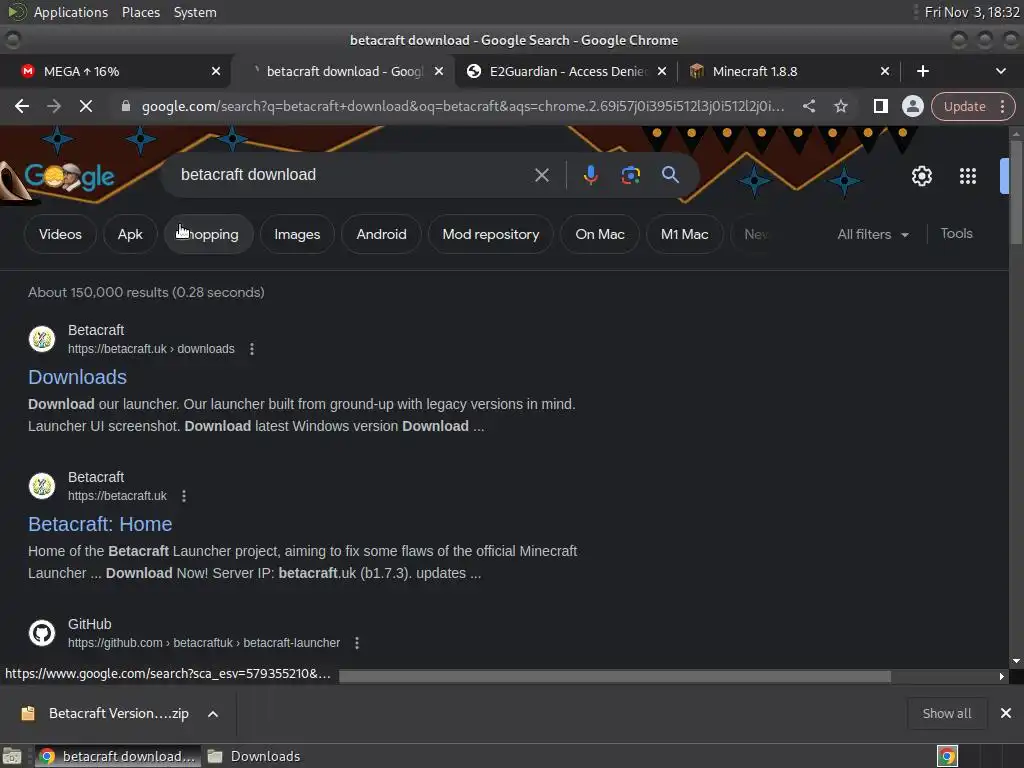Stop loading the page
1024x768 pixels.
click(x=86, y=106)
